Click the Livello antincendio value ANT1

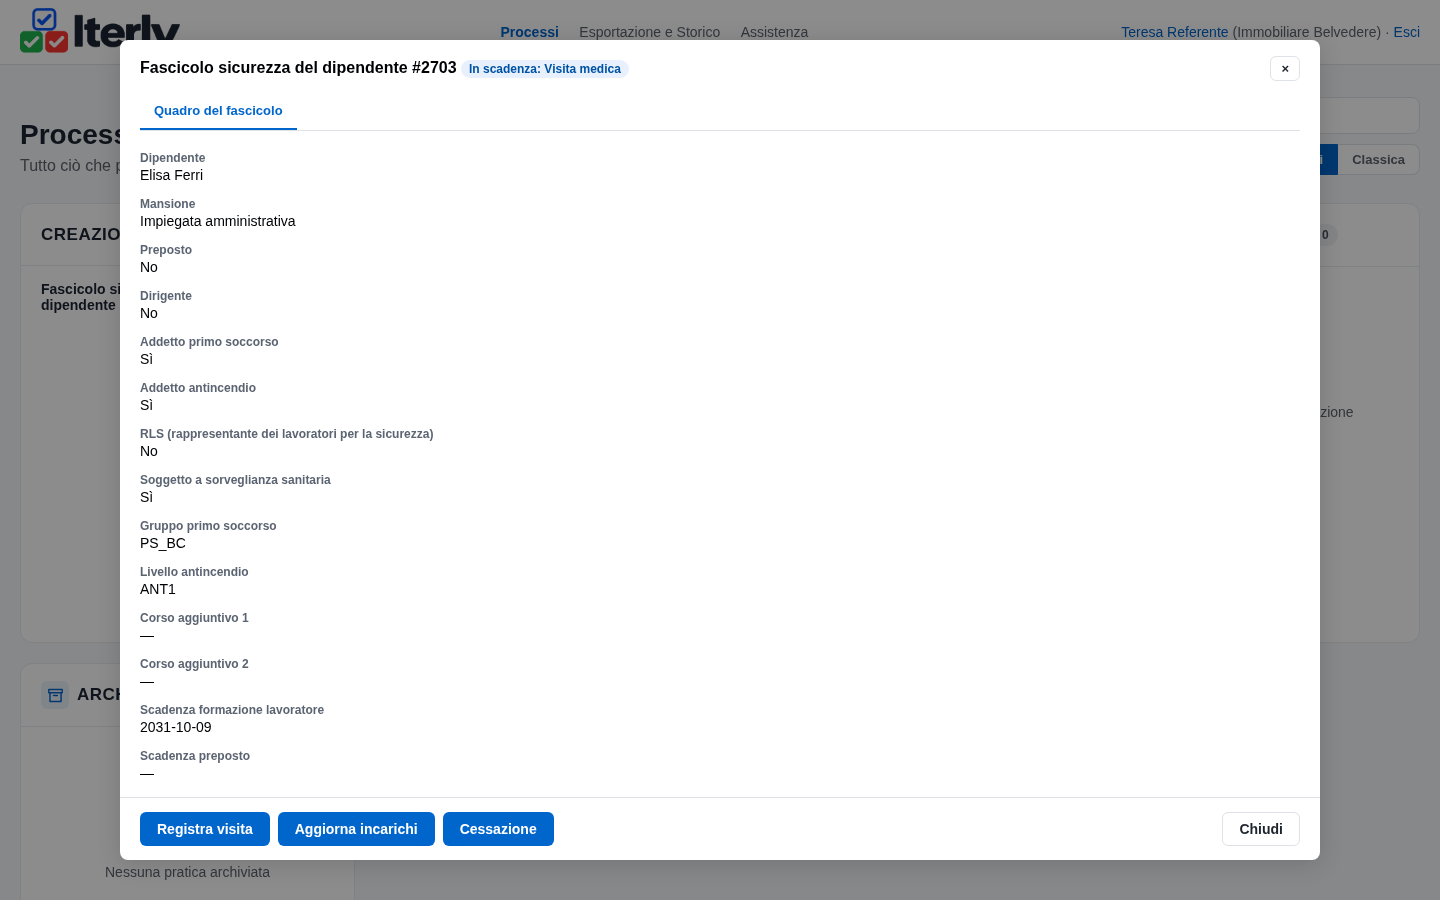[x=158, y=589]
